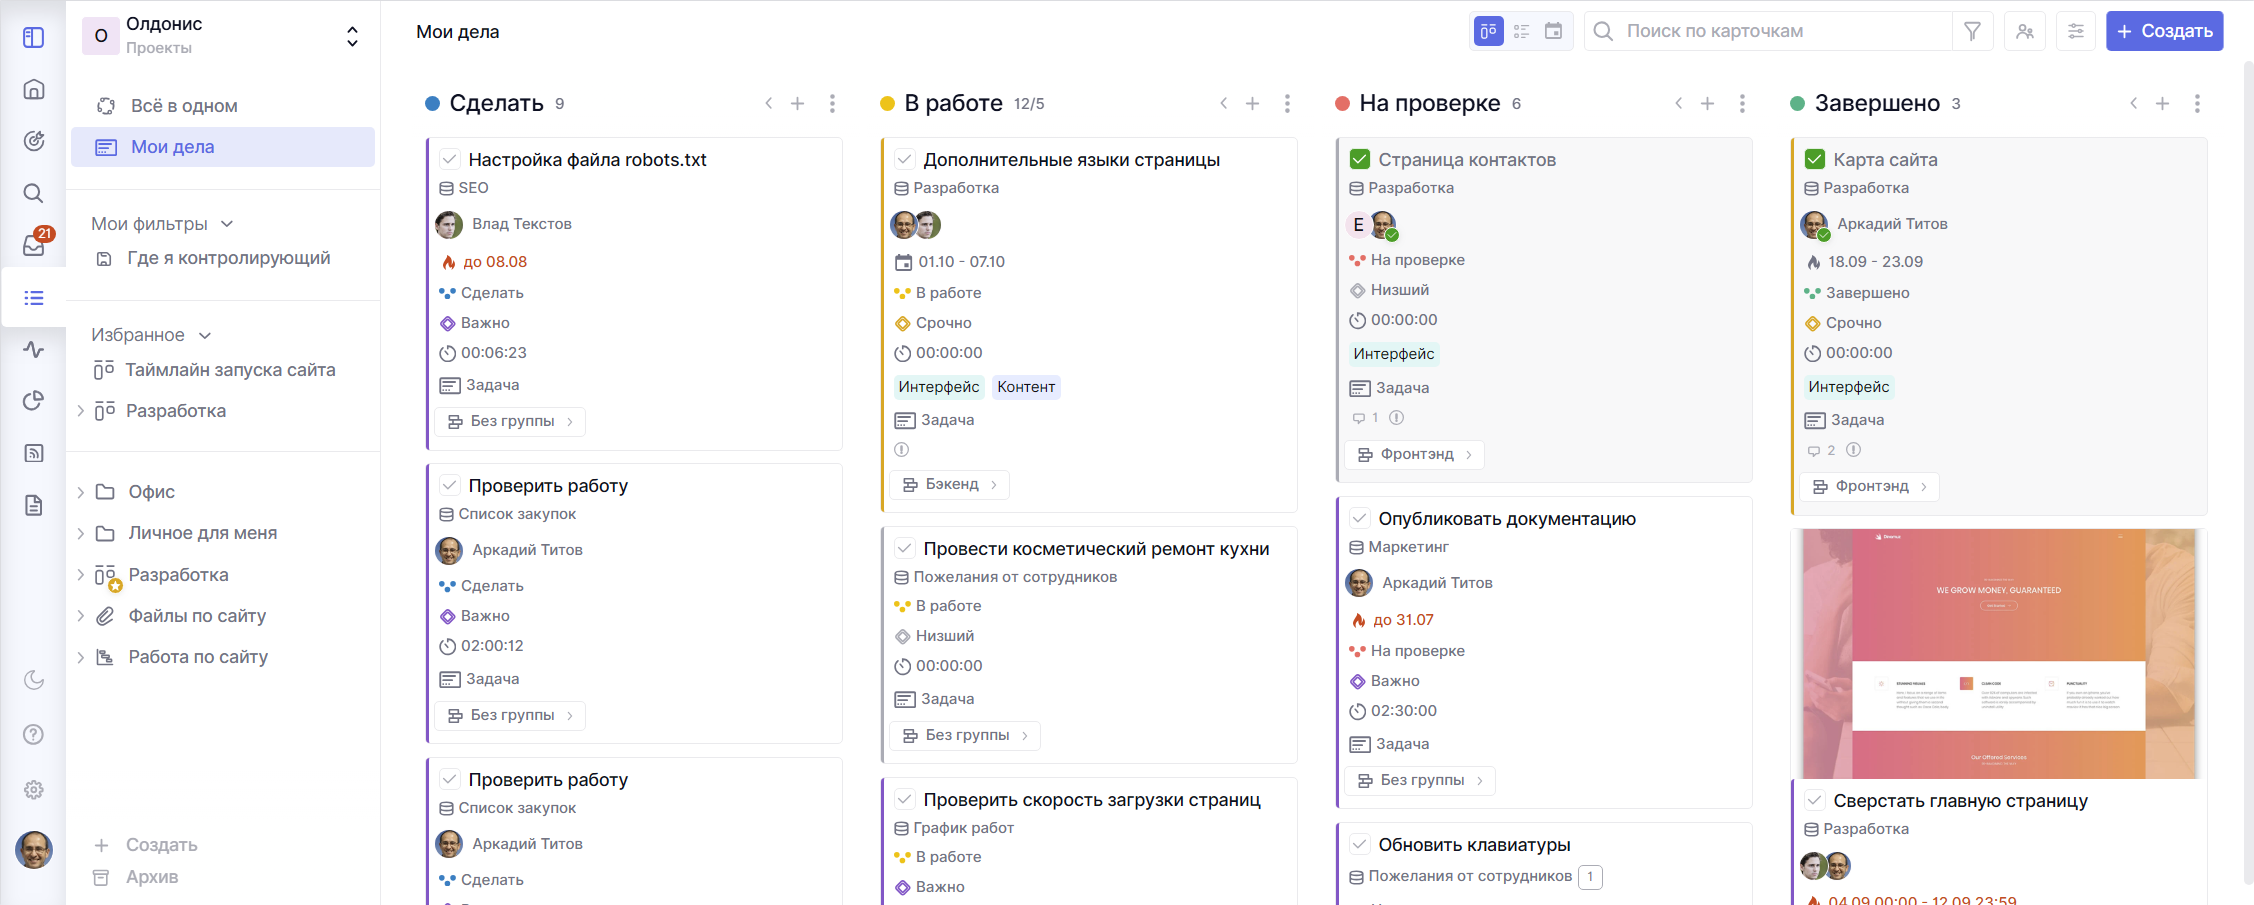Uncheck the Карта сайта task checkbox
The height and width of the screenshot is (905, 2254).
[x=1815, y=160]
